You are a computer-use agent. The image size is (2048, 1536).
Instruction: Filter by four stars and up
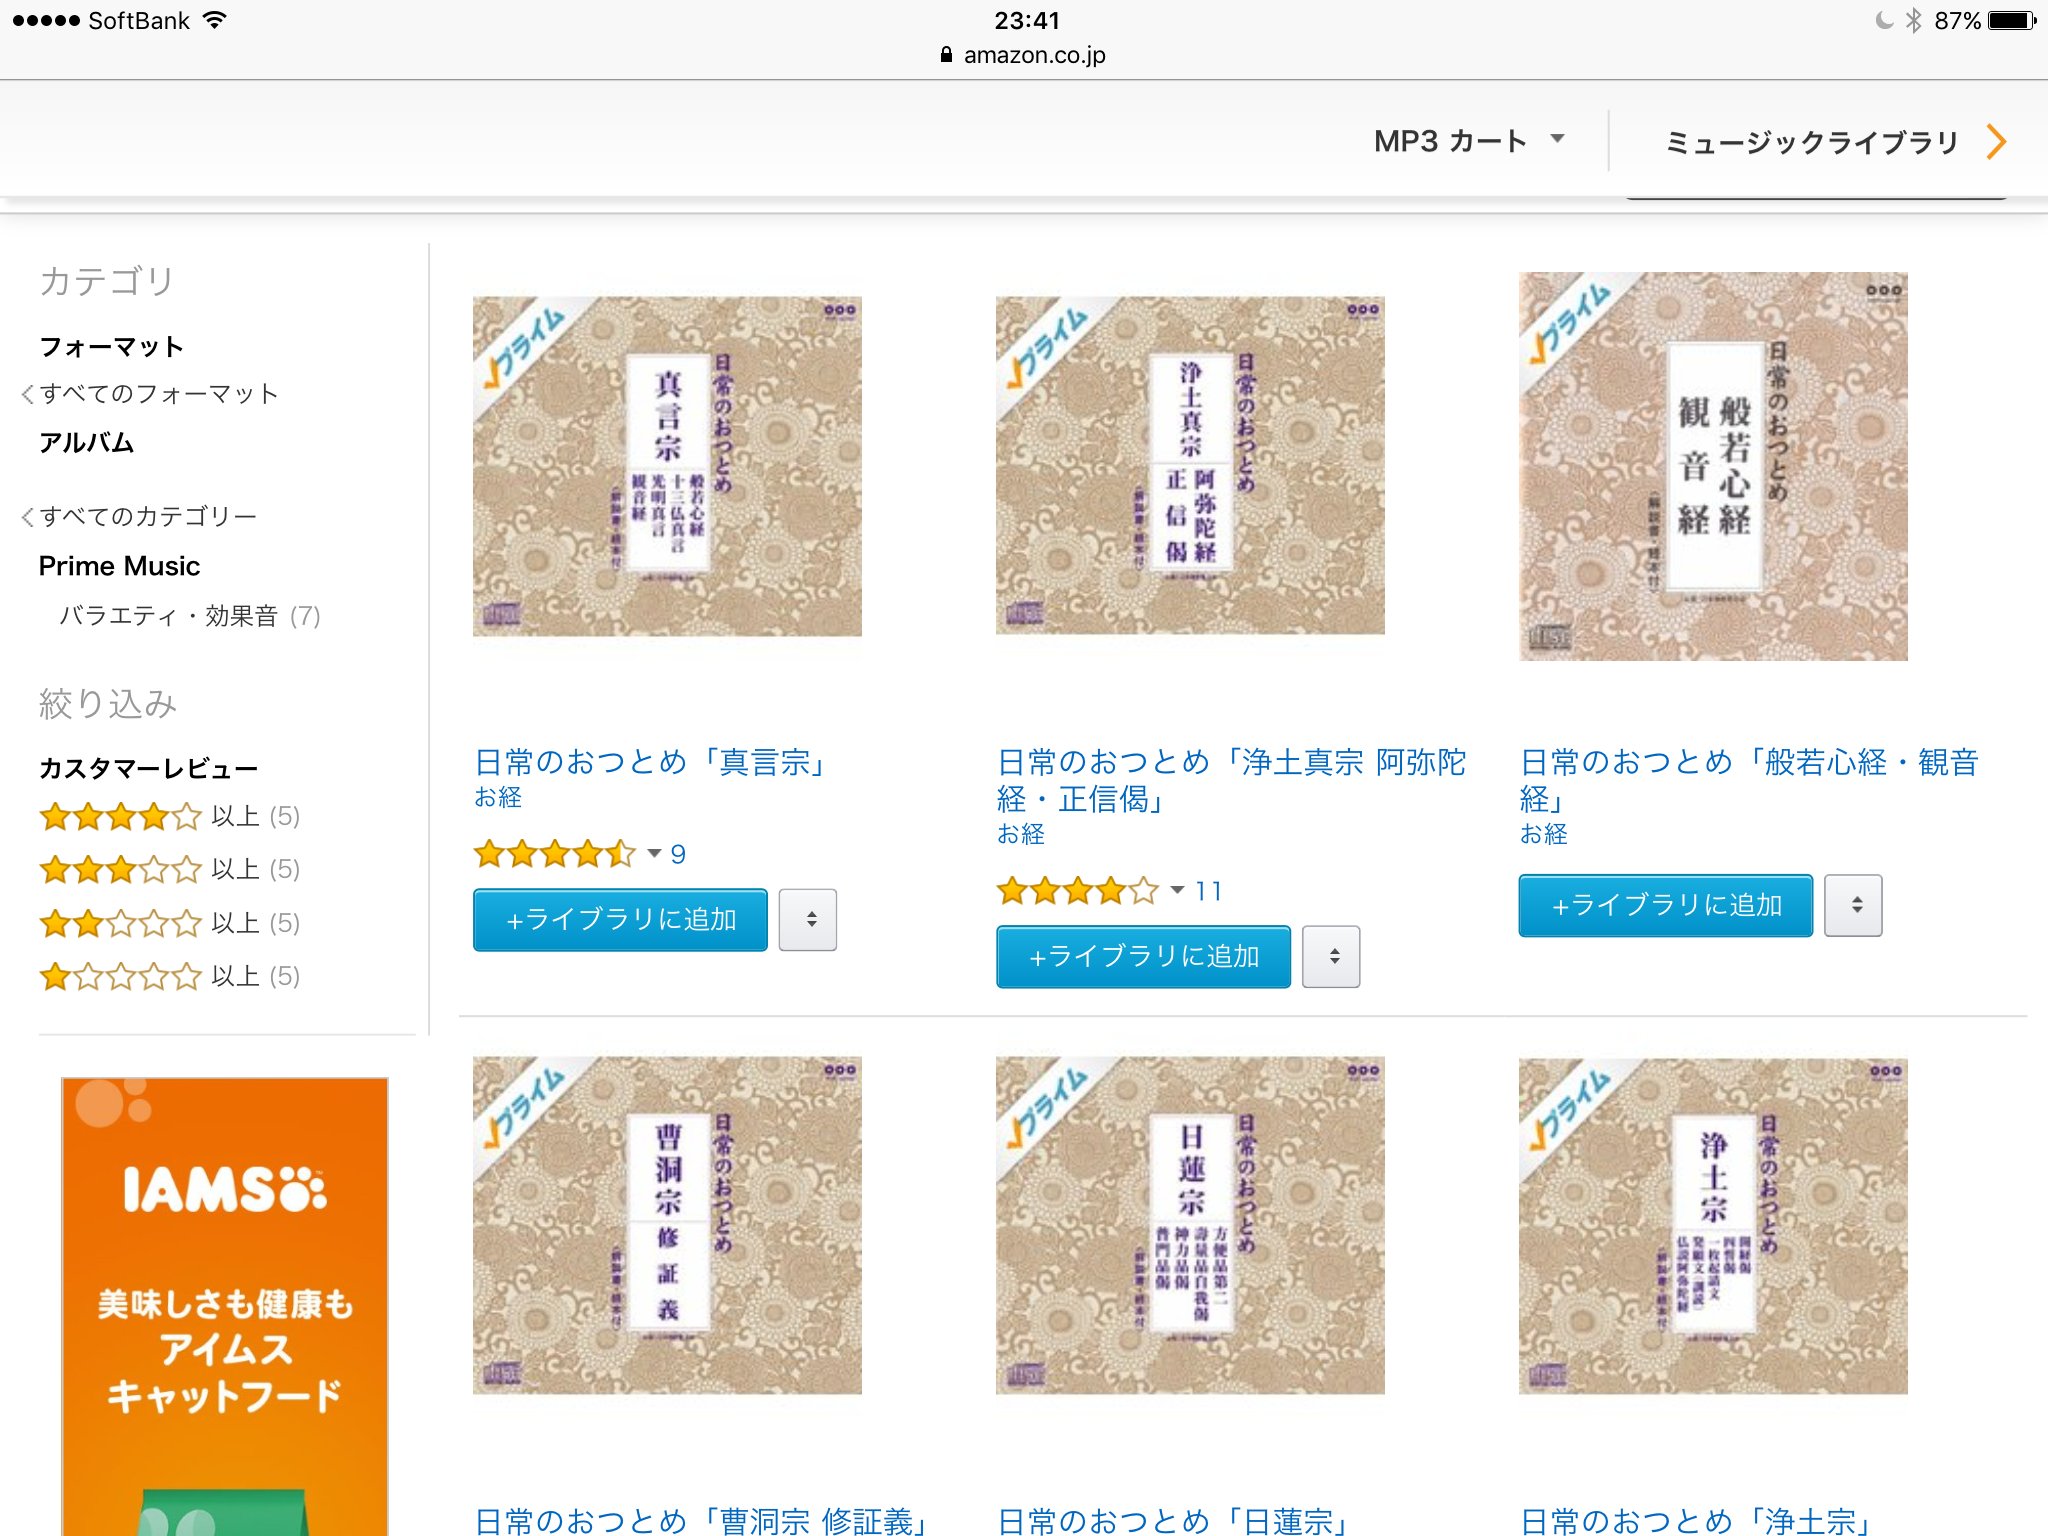(169, 817)
